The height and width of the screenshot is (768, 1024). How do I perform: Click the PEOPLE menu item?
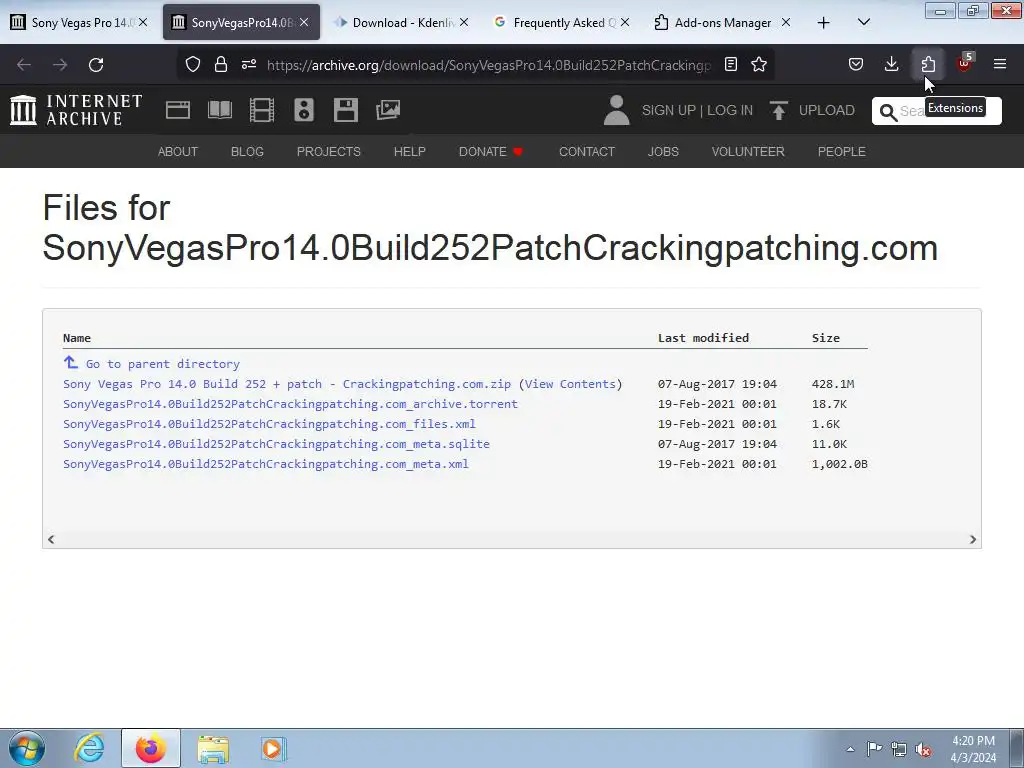pyautogui.click(x=841, y=152)
